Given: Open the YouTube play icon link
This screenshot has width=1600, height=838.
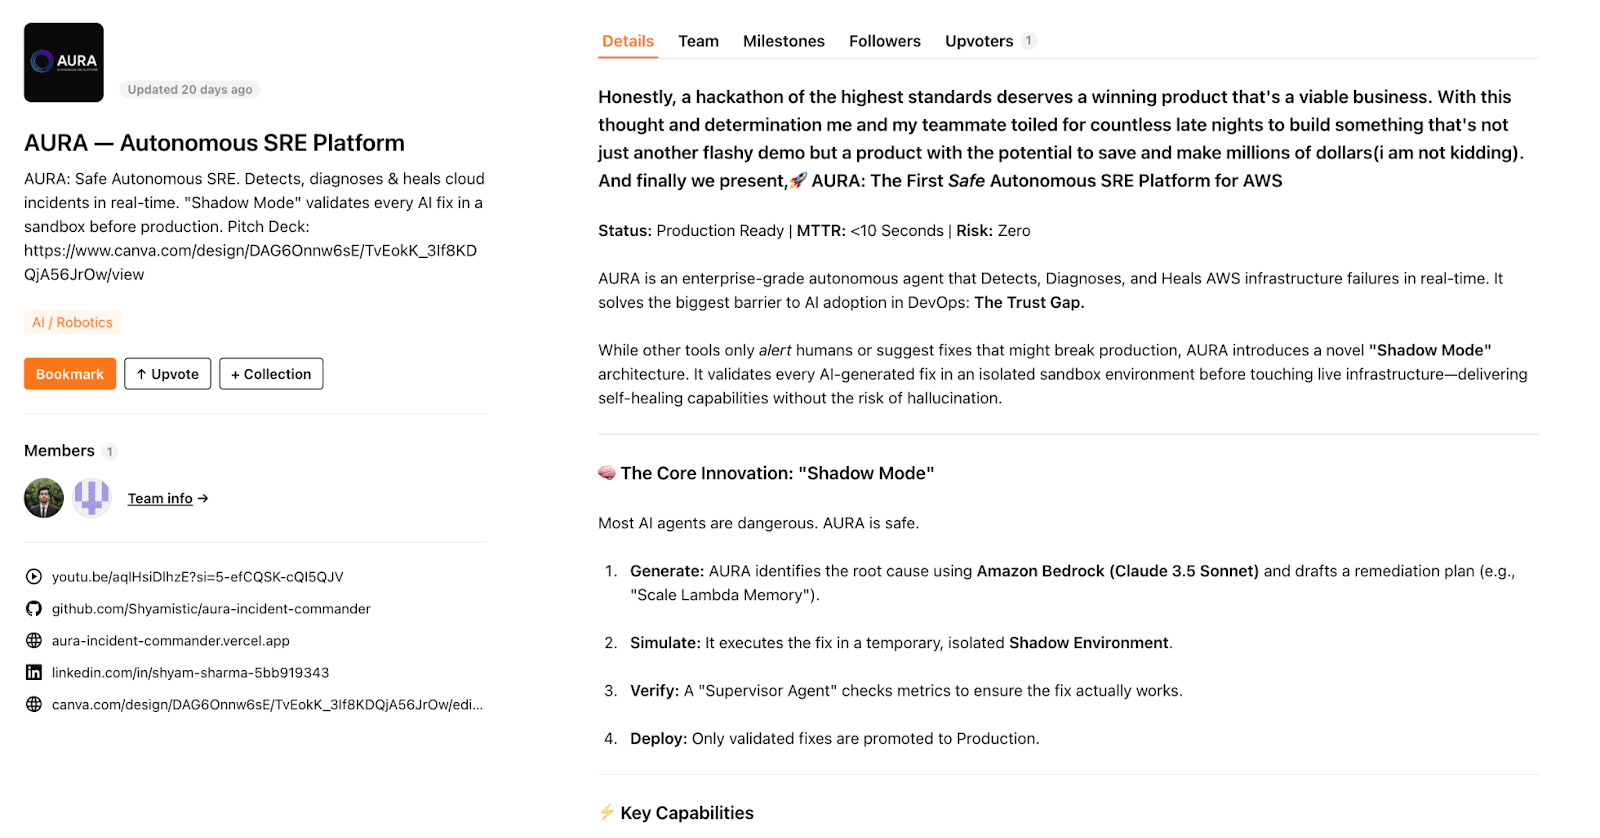Looking at the screenshot, I should (34, 577).
